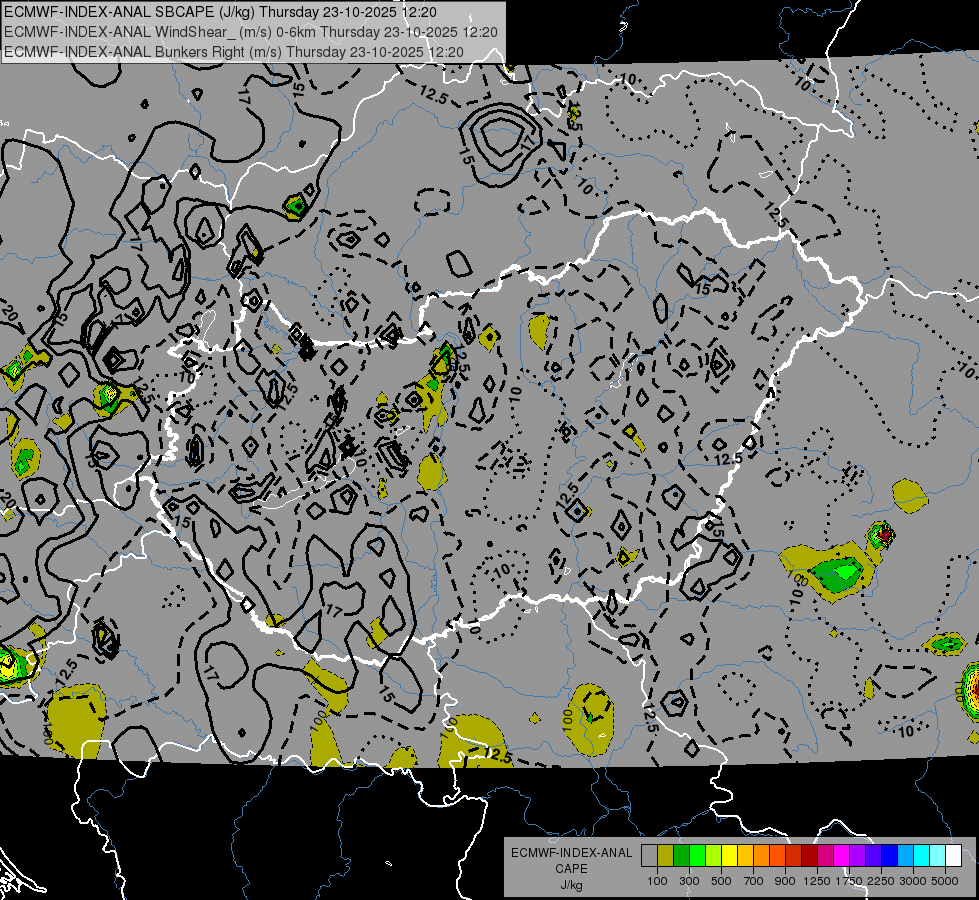
Task: Click the gray swatch in CAPE legend
Action: pyautogui.click(x=649, y=855)
